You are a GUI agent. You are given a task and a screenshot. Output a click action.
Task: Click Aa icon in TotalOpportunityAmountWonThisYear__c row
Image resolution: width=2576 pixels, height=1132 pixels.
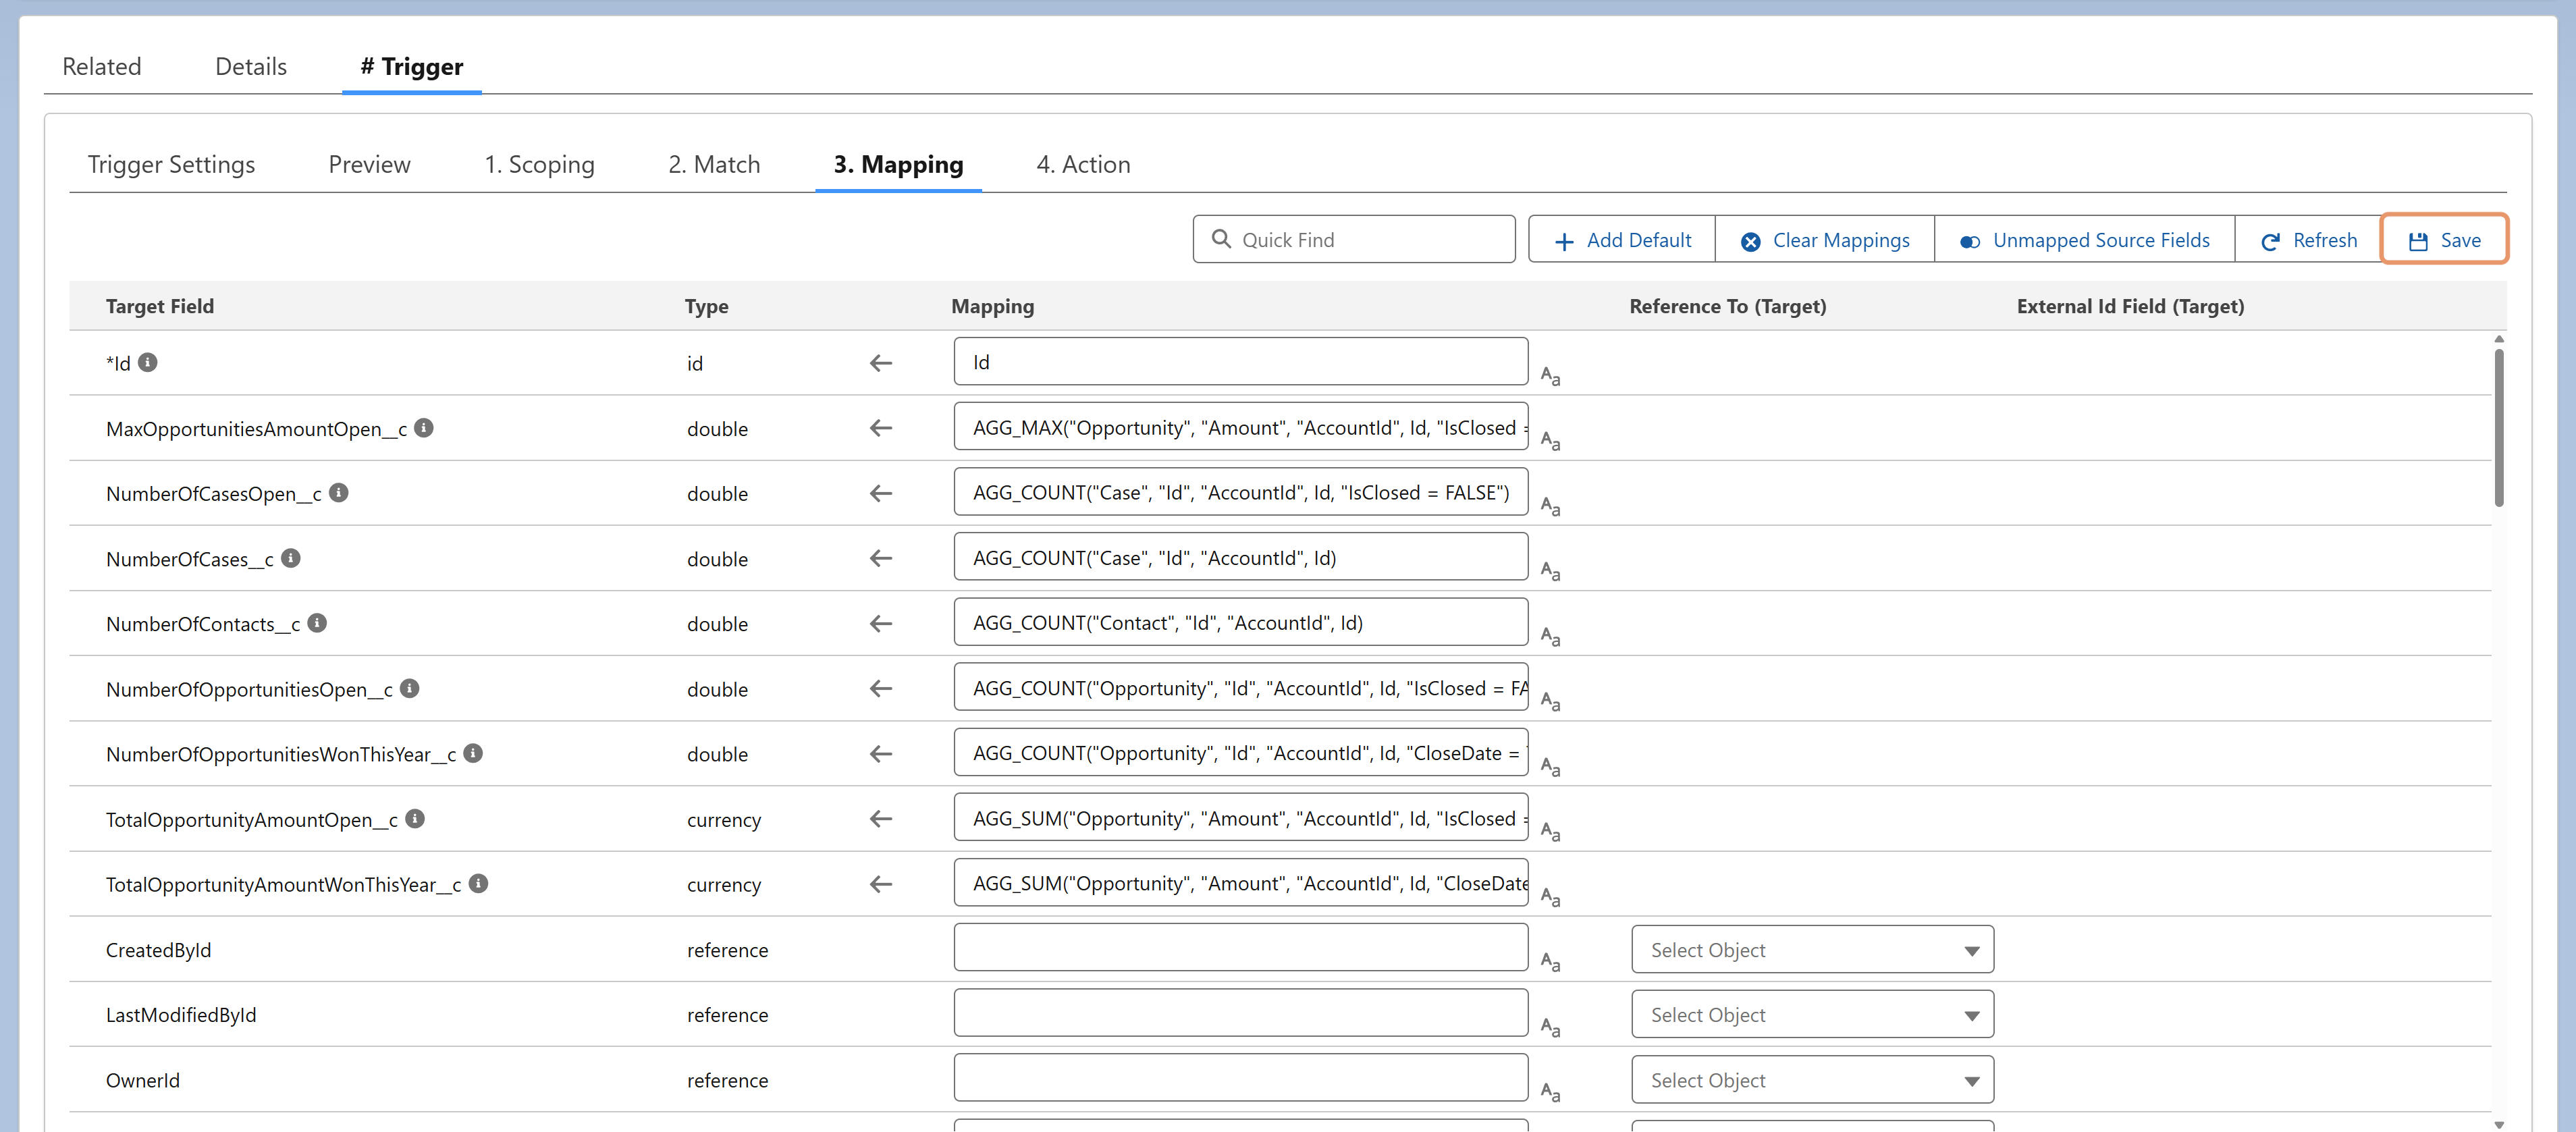pos(1550,897)
